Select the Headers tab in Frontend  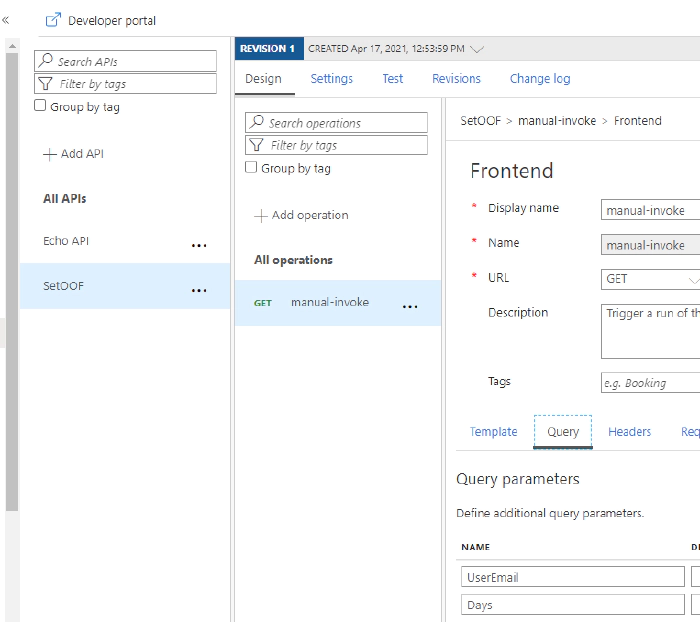[629, 432]
